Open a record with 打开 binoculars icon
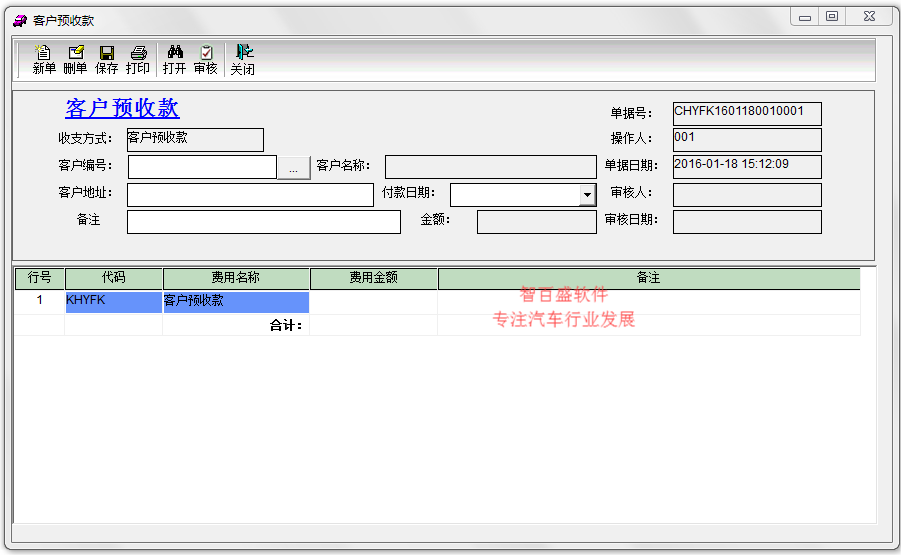This screenshot has width=901, height=555. click(175, 60)
